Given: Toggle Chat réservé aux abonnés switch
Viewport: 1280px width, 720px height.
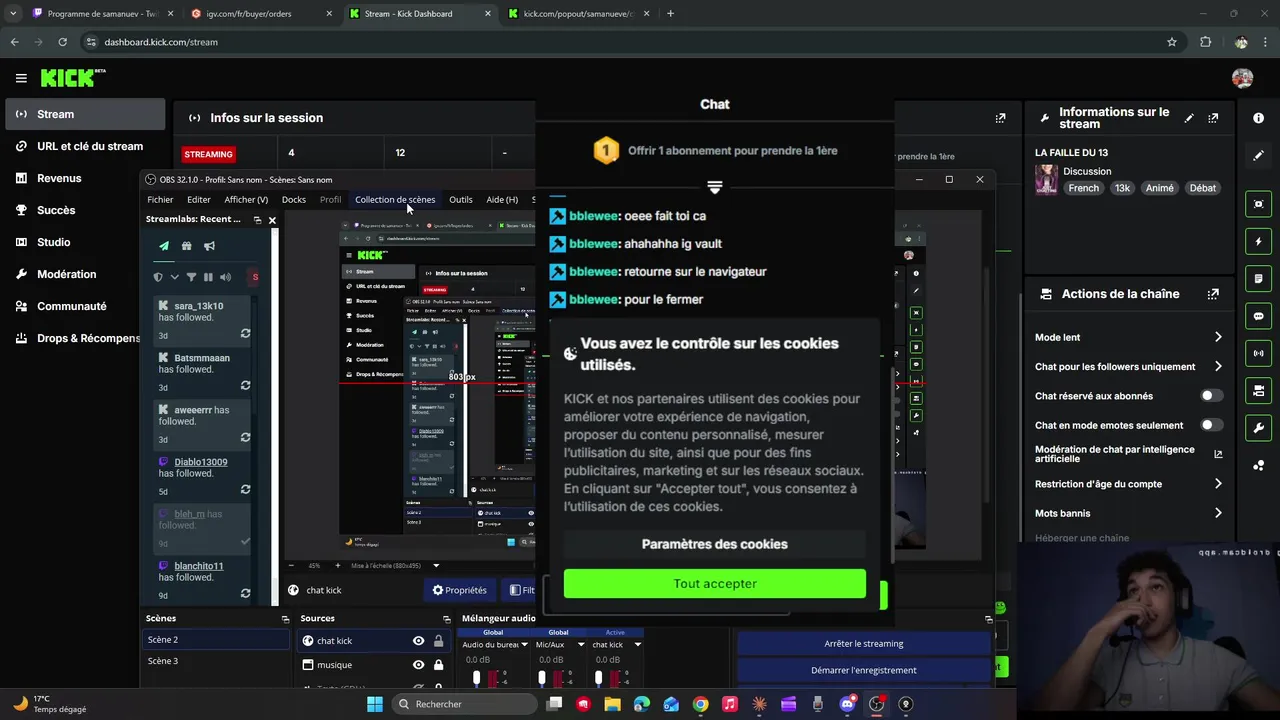Looking at the screenshot, I should (x=1211, y=396).
